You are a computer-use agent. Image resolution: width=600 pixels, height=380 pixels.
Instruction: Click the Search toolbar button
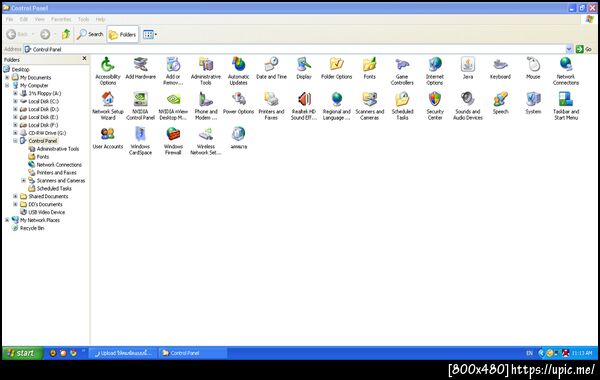coord(90,34)
